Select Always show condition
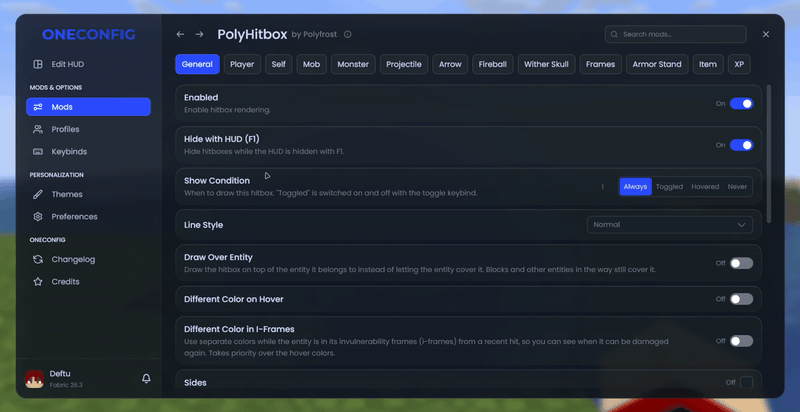Image resolution: width=800 pixels, height=412 pixels. click(635, 187)
